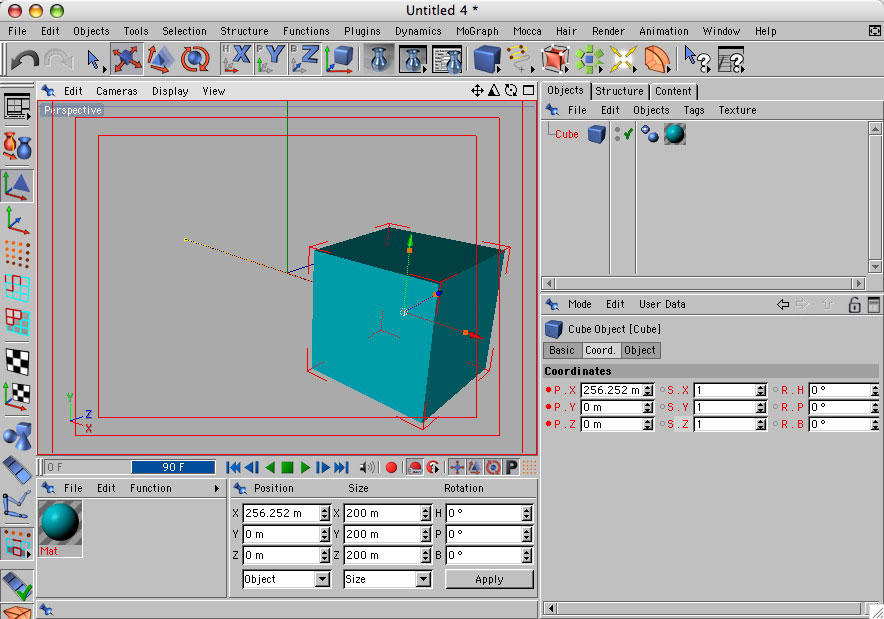
Task: Click the Render View vase icon
Action: coord(378,60)
